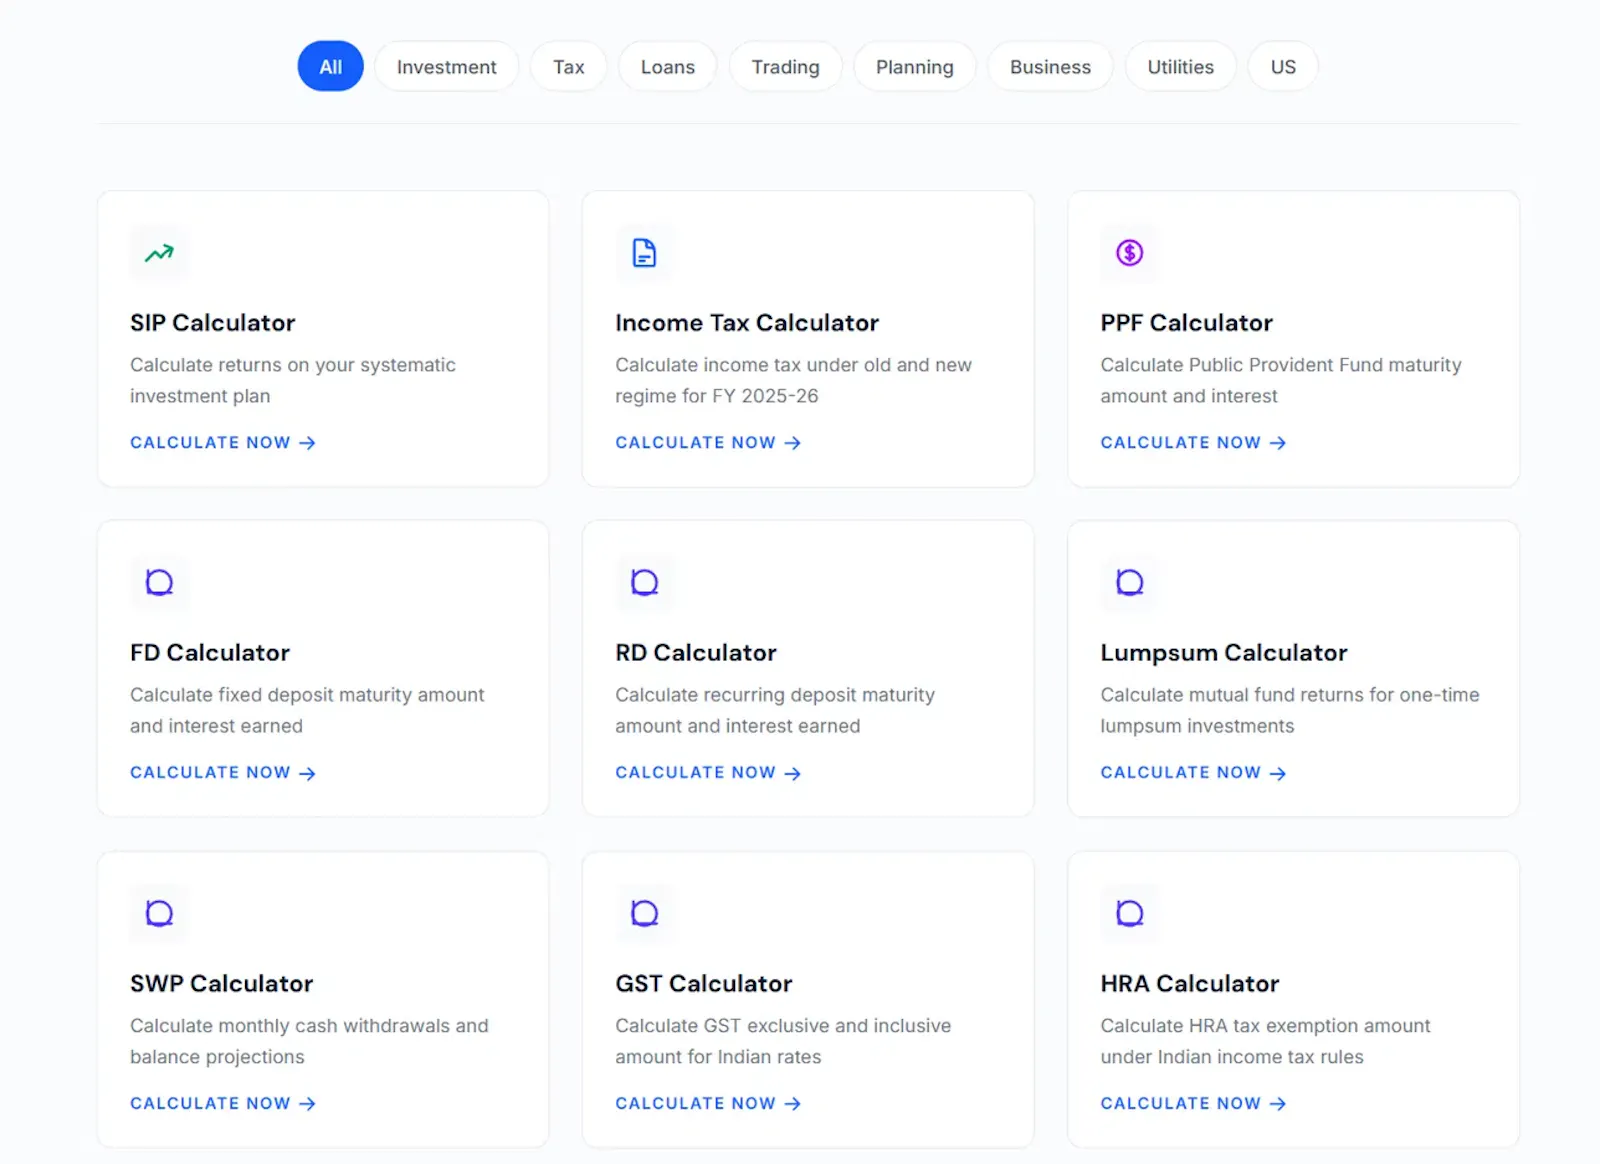Click the HRA Calculator heading
This screenshot has width=1600, height=1164.
(1190, 984)
